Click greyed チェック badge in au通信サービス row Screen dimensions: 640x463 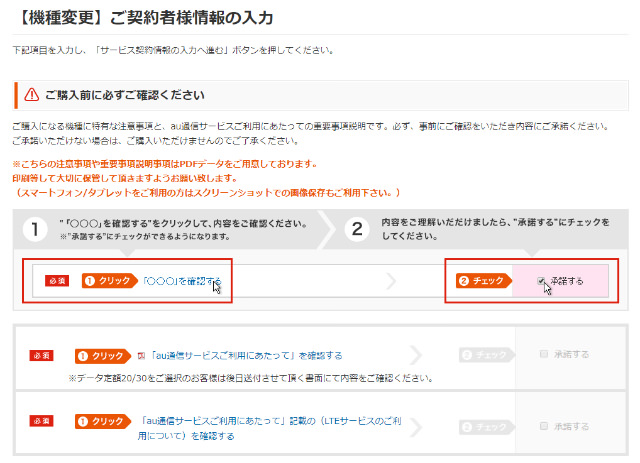tap(487, 355)
